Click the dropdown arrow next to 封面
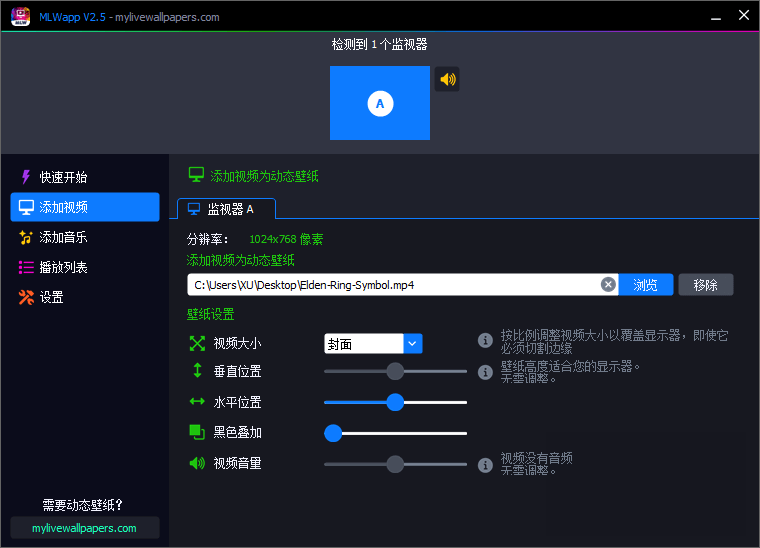760x548 pixels. (412, 344)
